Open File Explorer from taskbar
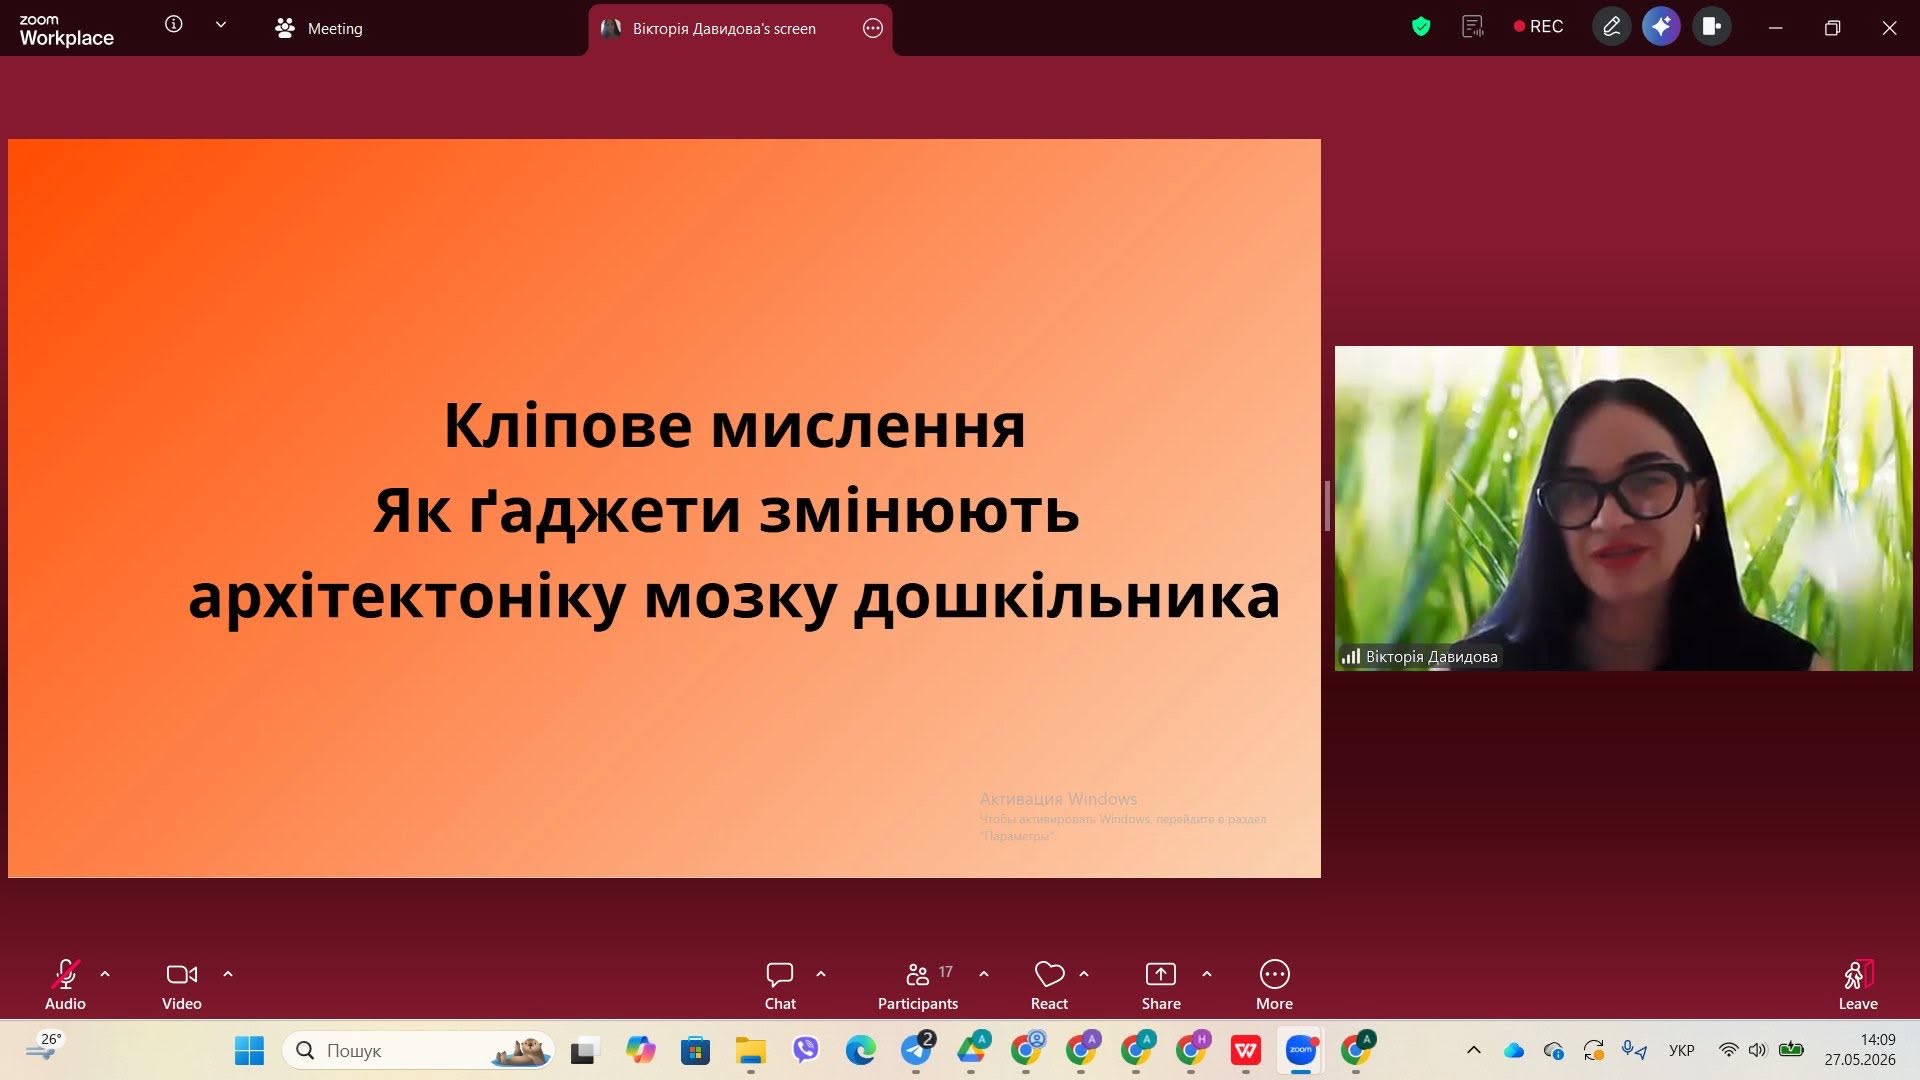 click(x=750, y=1051)
